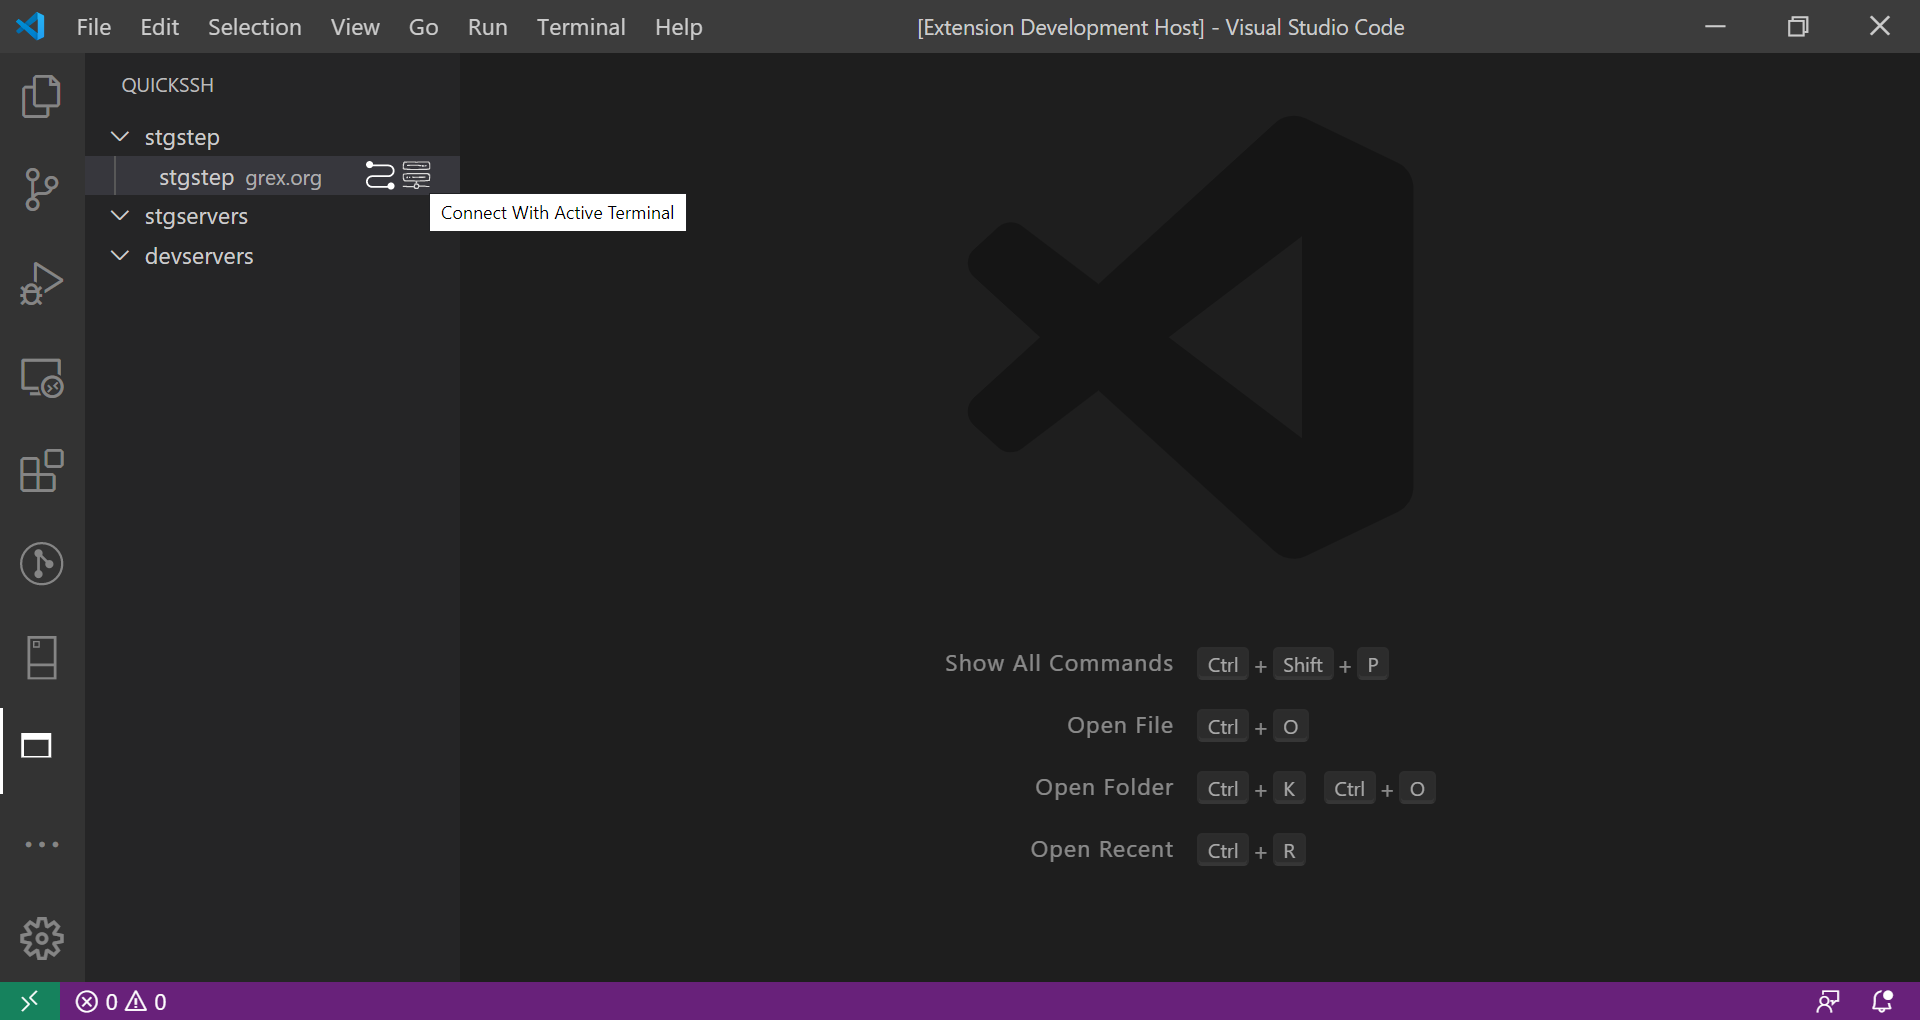Viewport: 1920px width, 1020px height.
Task: Click the QUICKSSH panel title
Action: click(168, 85)
